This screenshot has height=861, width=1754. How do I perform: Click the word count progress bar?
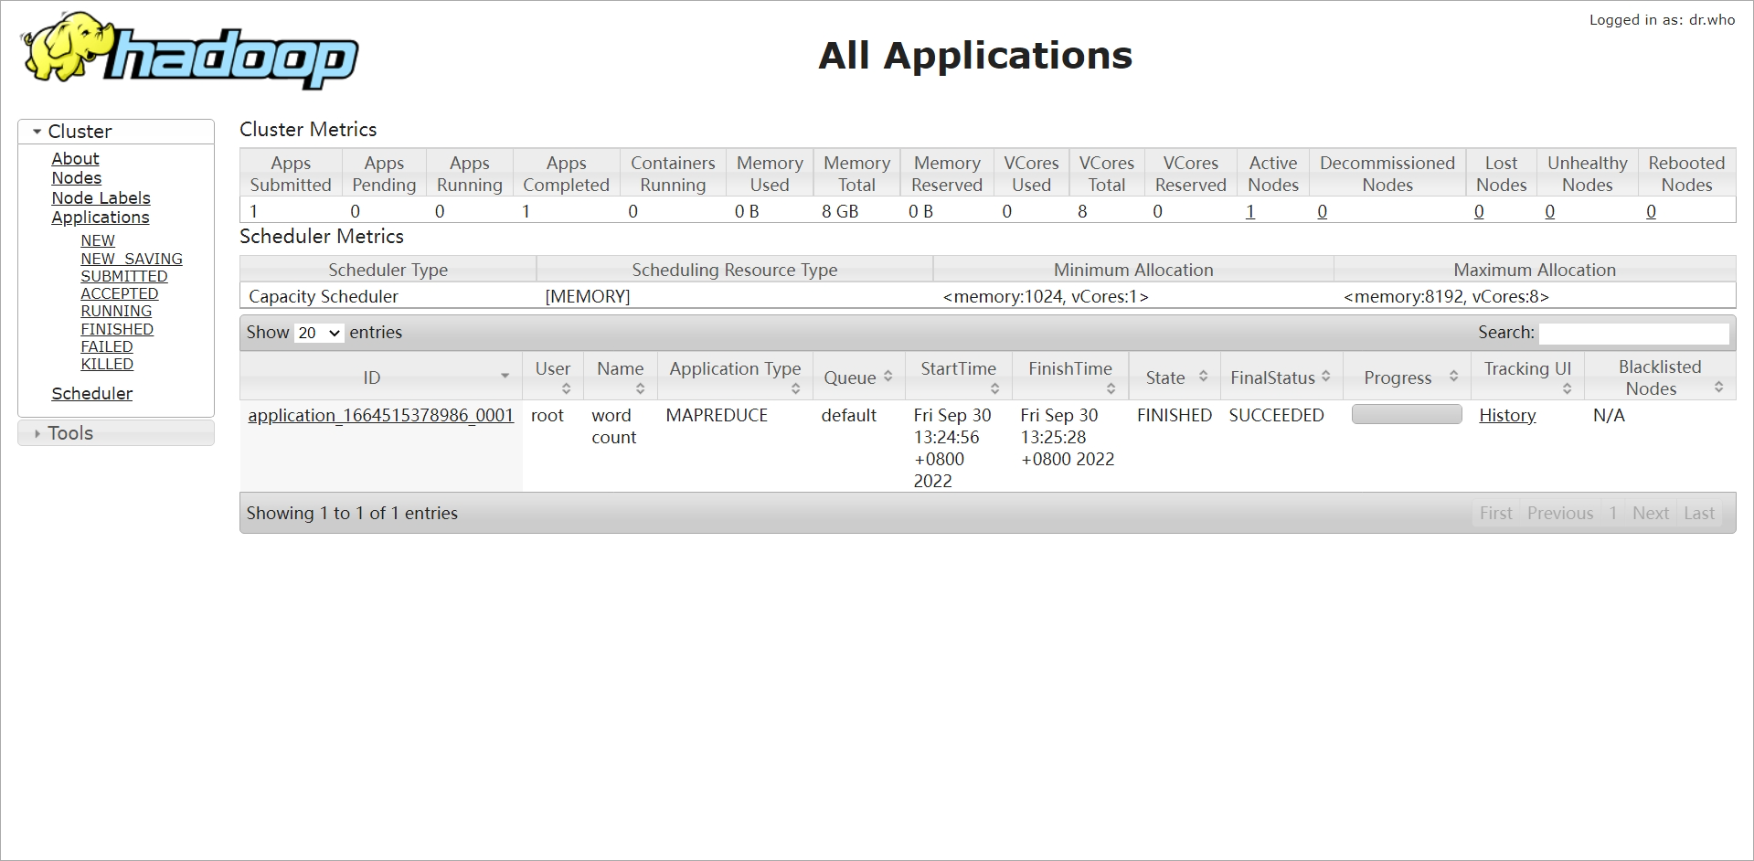[x=1407, y=414]
